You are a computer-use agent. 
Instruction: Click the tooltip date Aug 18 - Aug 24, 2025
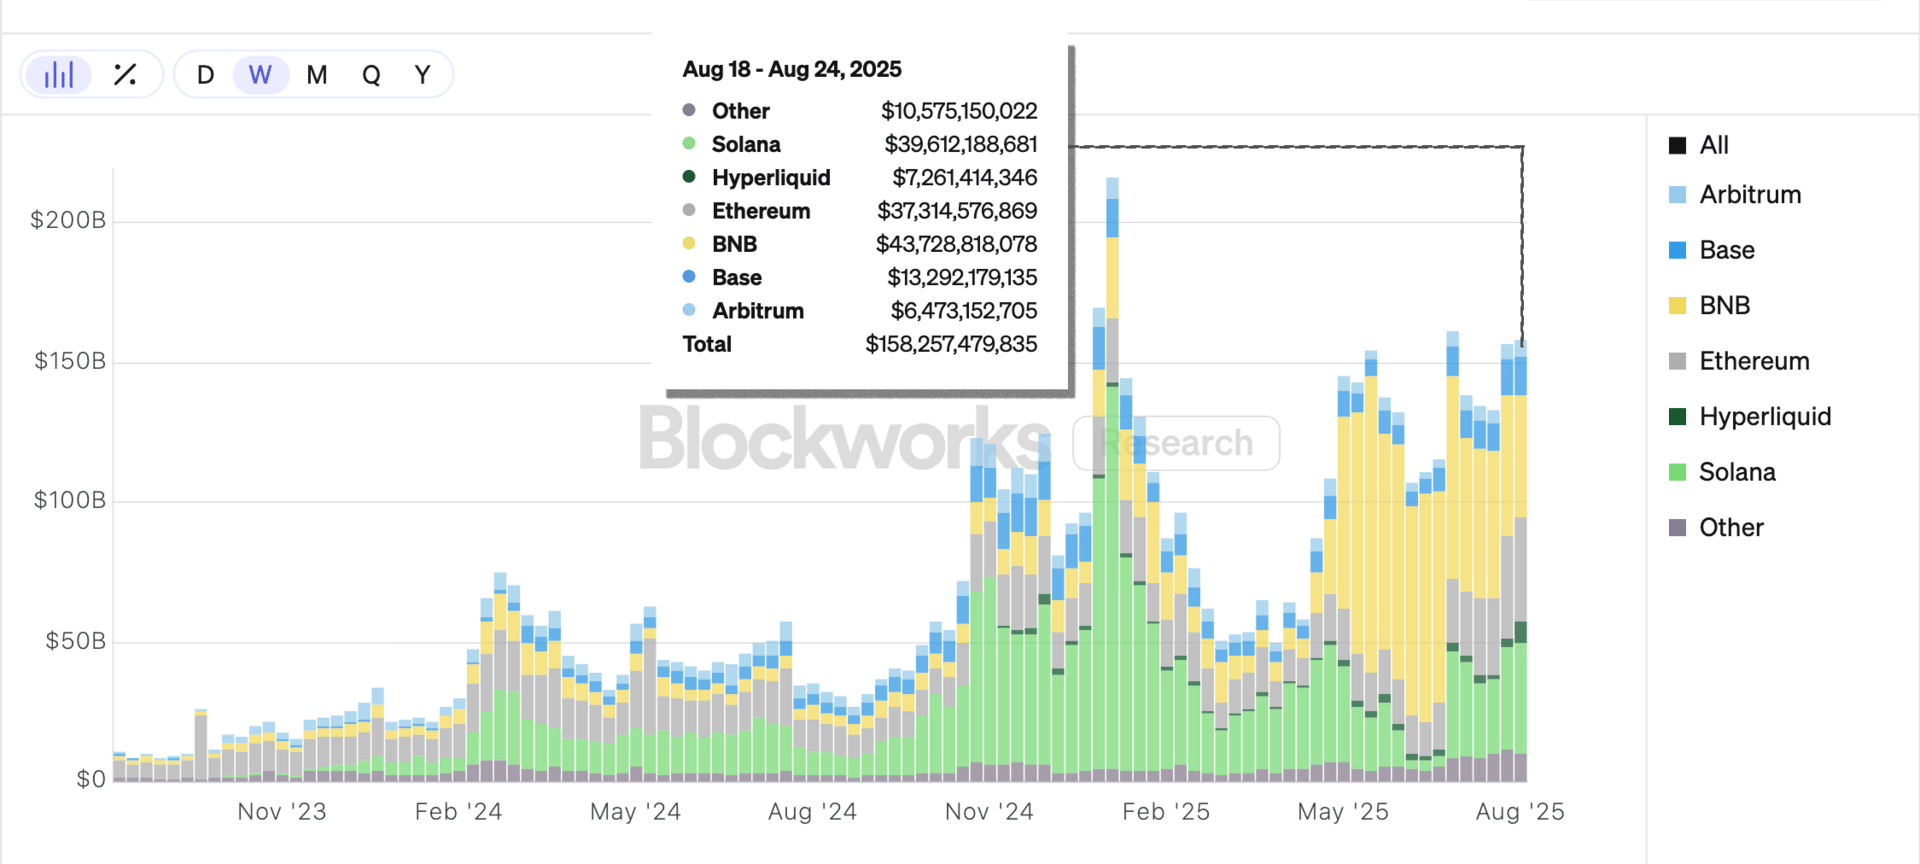pyautogui.click(x=792, y=69)
